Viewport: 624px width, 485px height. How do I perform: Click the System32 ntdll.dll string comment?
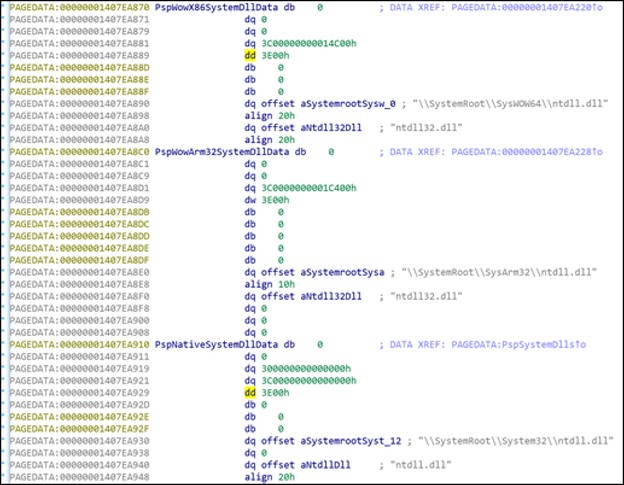point(516,441)
